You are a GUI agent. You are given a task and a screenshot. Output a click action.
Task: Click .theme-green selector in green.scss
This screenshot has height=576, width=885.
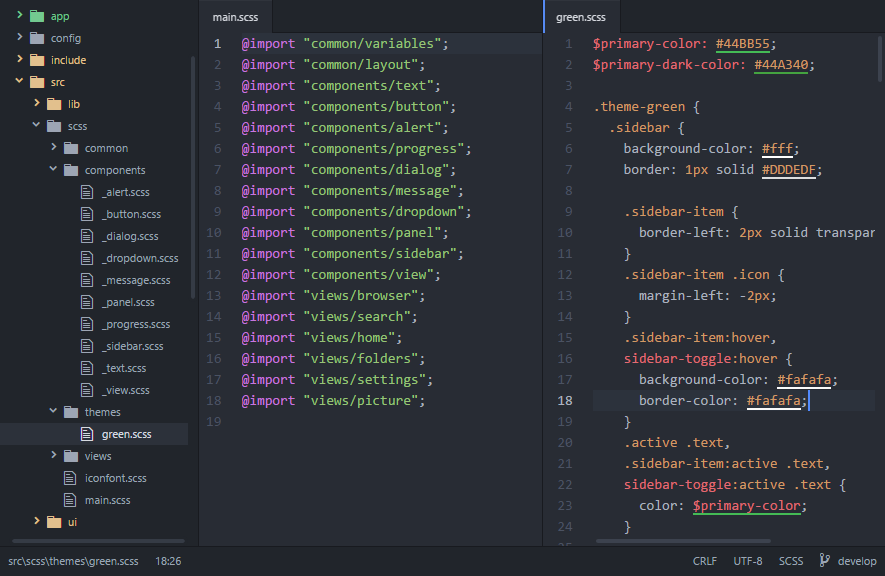click(639, 107)
